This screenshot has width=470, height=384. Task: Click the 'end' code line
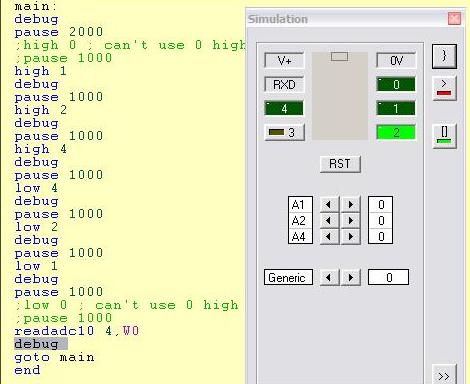coord(27,370)
